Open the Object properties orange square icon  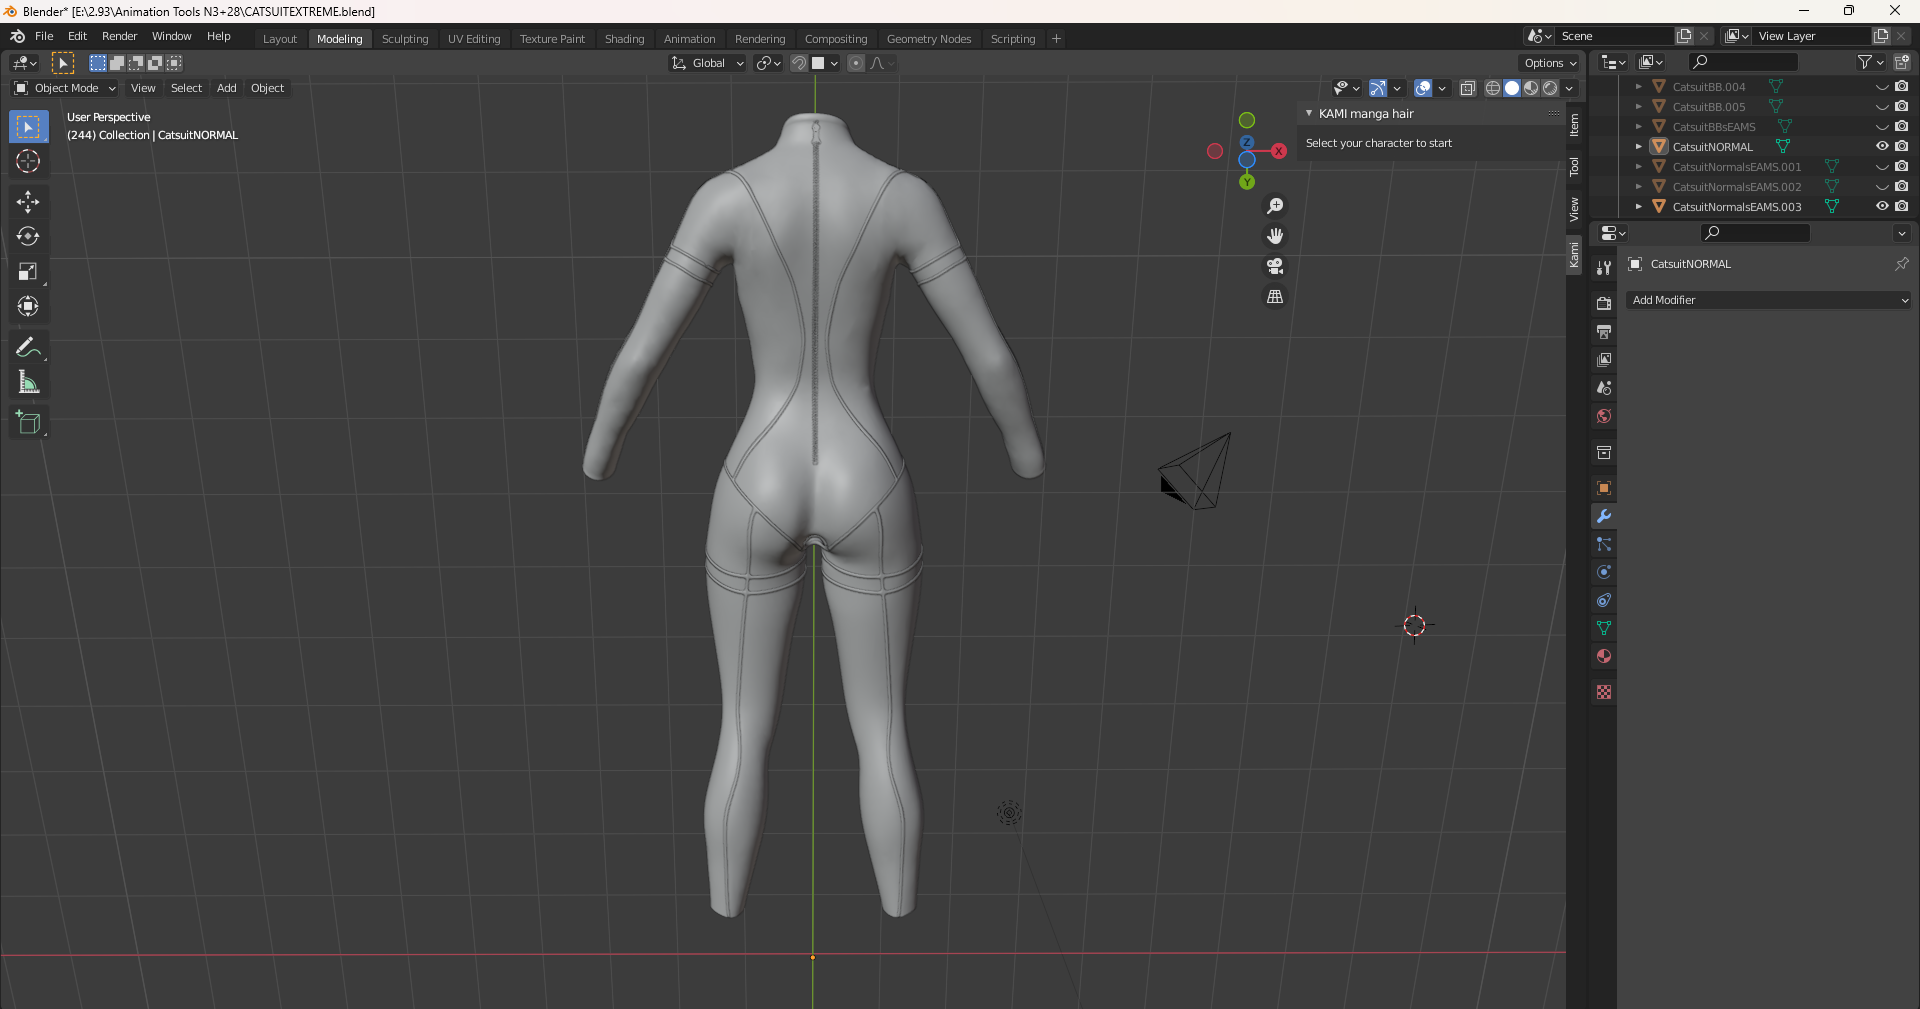1604,488
